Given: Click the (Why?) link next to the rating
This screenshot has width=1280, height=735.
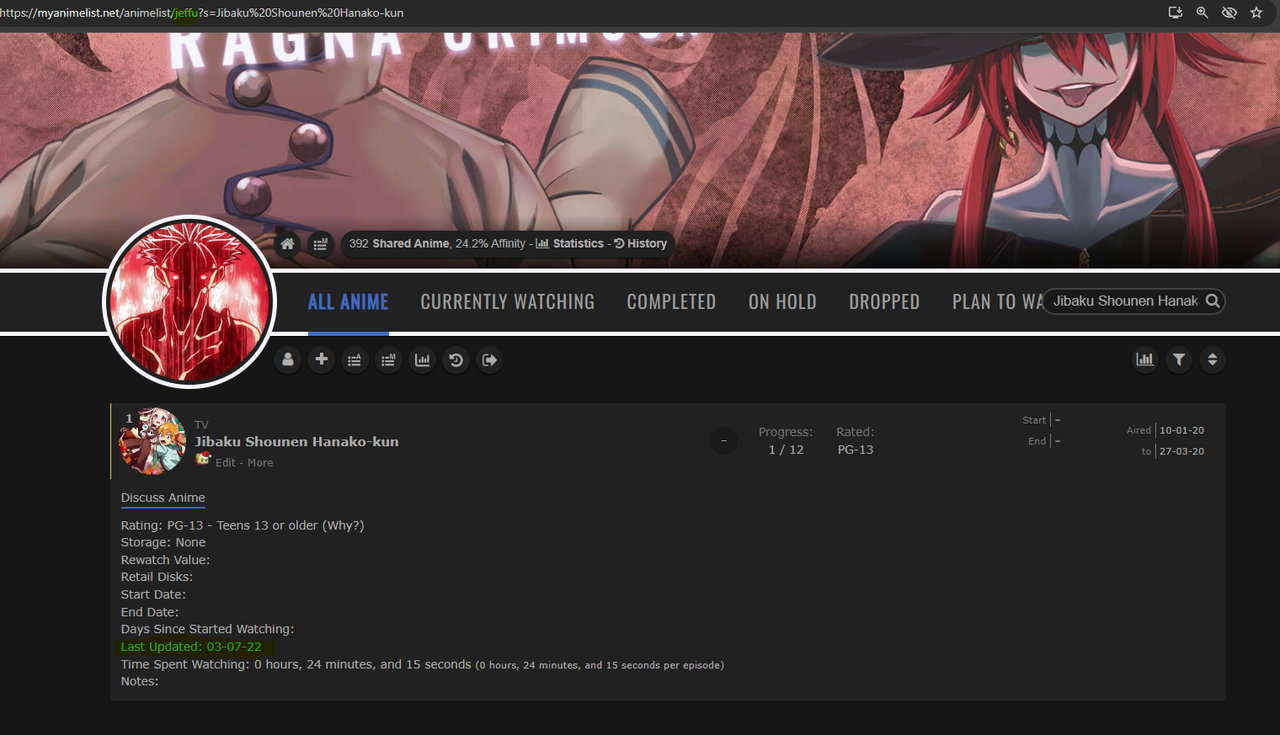Looking at the screenshot, I should click(343, 525).
